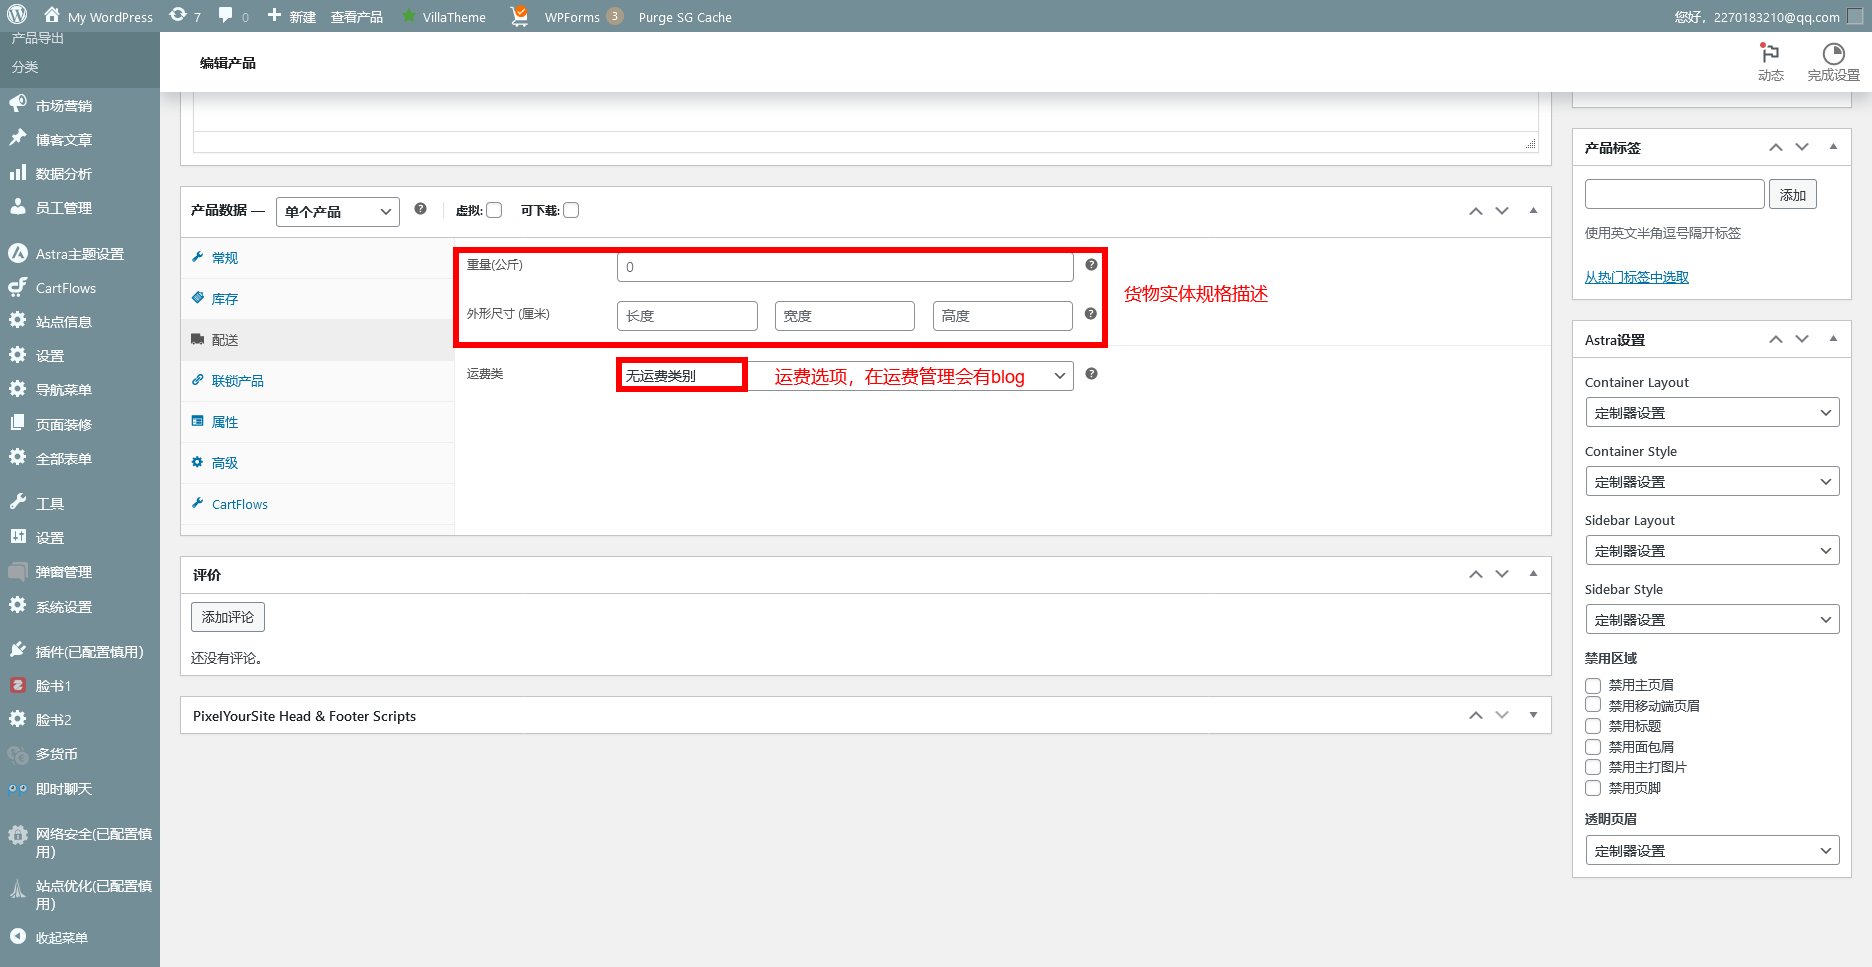Click the product tags input field
This screenshot has height=967, width=1872.
pyautogui.click(x=1675, y=194)
